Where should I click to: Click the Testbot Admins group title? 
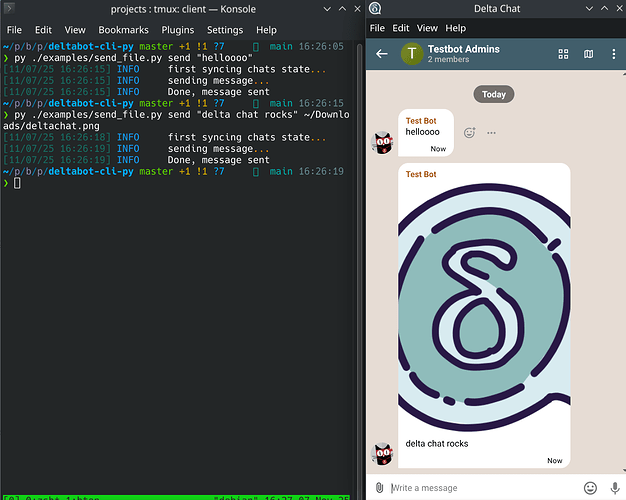click(x=463, y=49)
